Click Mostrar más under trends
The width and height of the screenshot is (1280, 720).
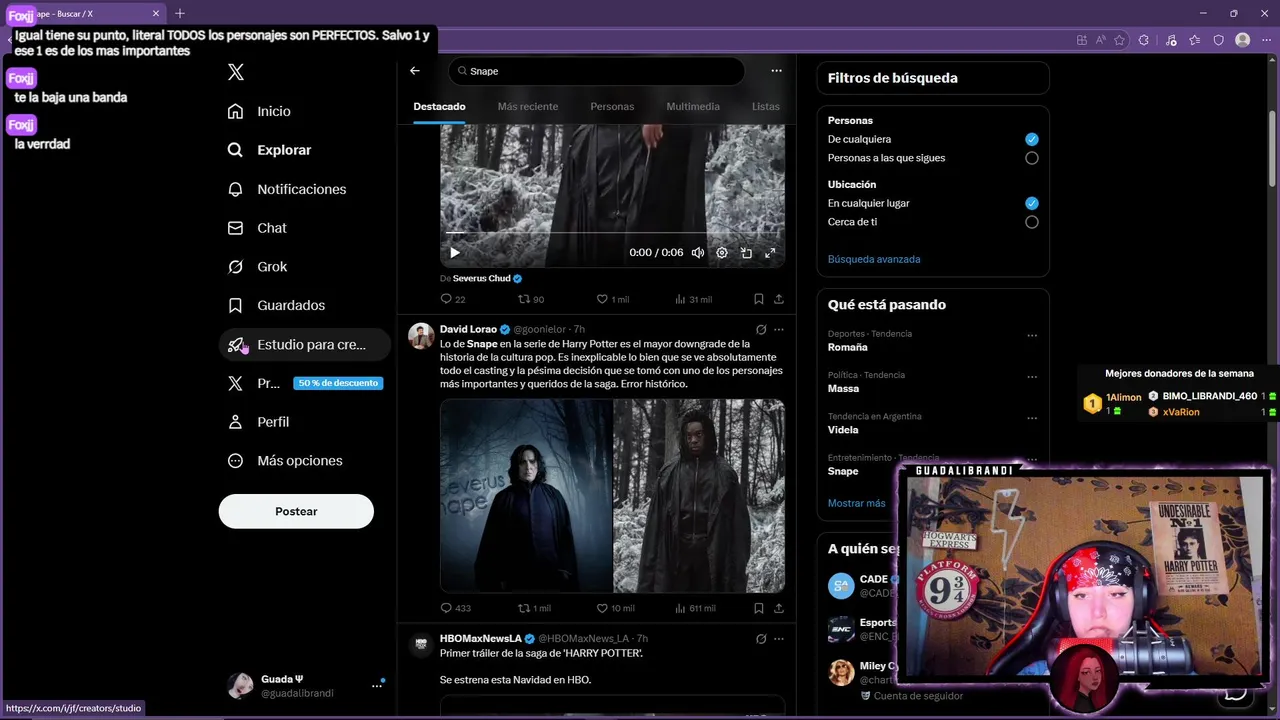click(856, 503)
